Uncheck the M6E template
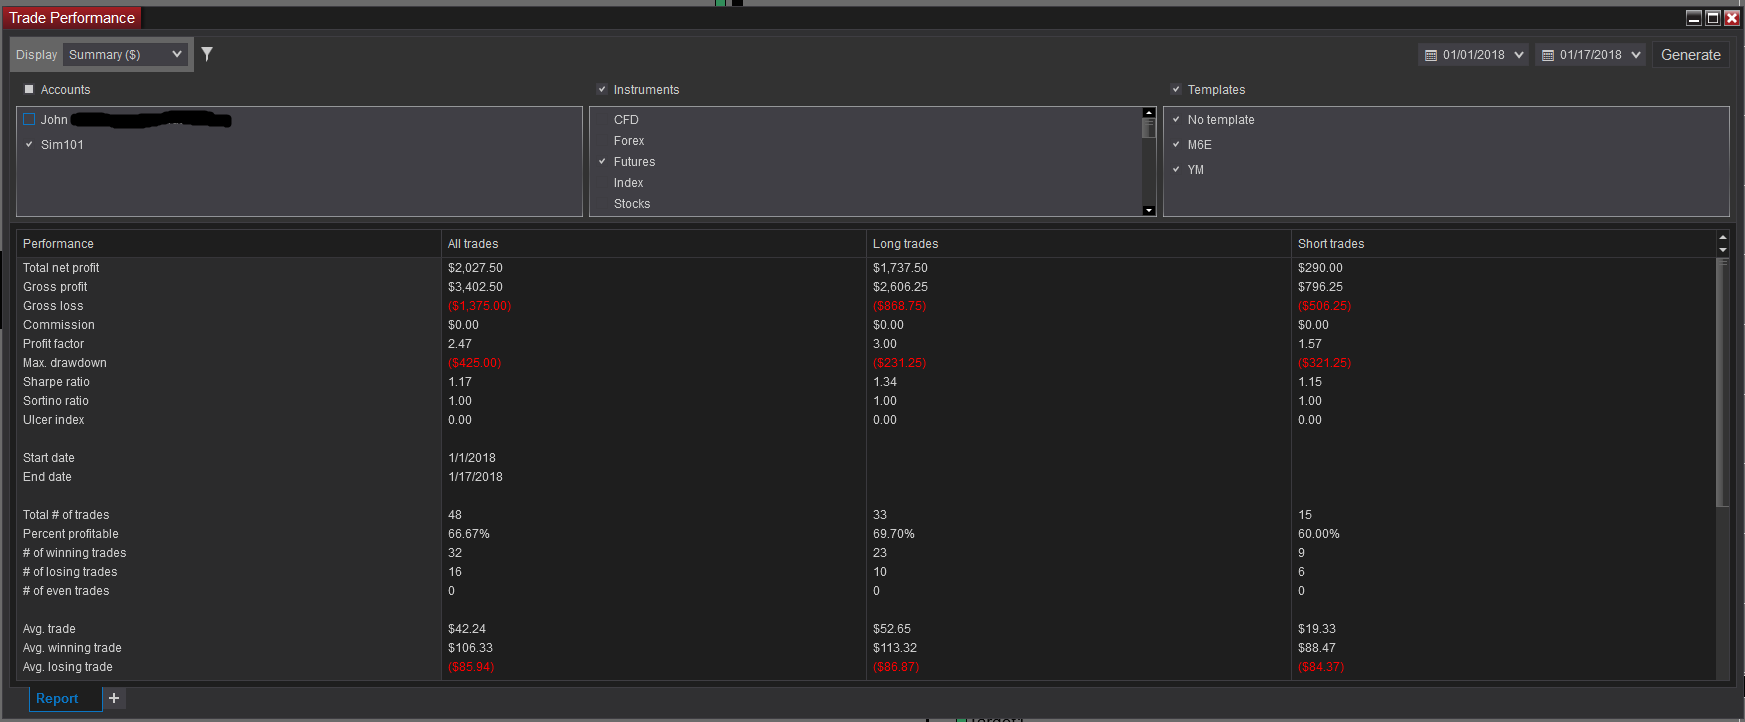This screenshot has width=1745, height=722. (x=1176, y=144)
